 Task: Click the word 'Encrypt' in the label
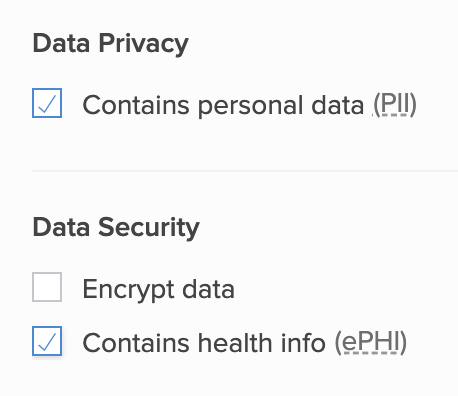pos(128,290)
